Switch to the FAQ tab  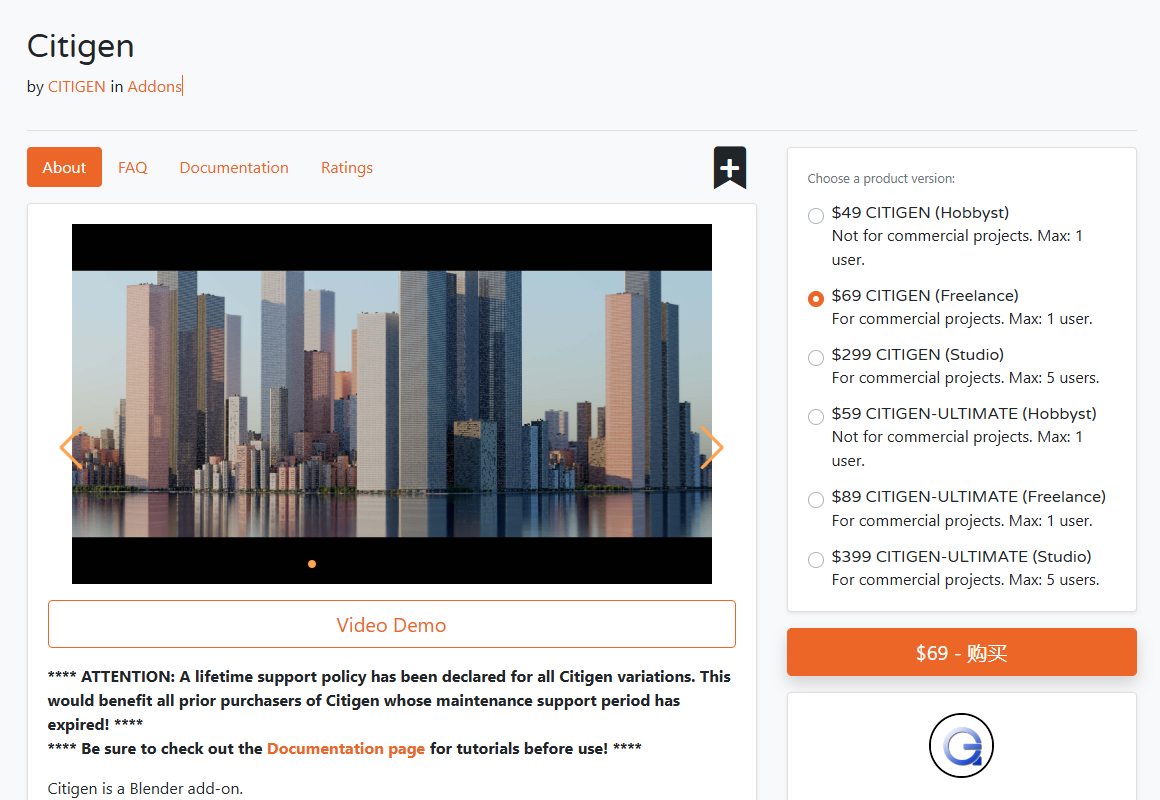133,167
